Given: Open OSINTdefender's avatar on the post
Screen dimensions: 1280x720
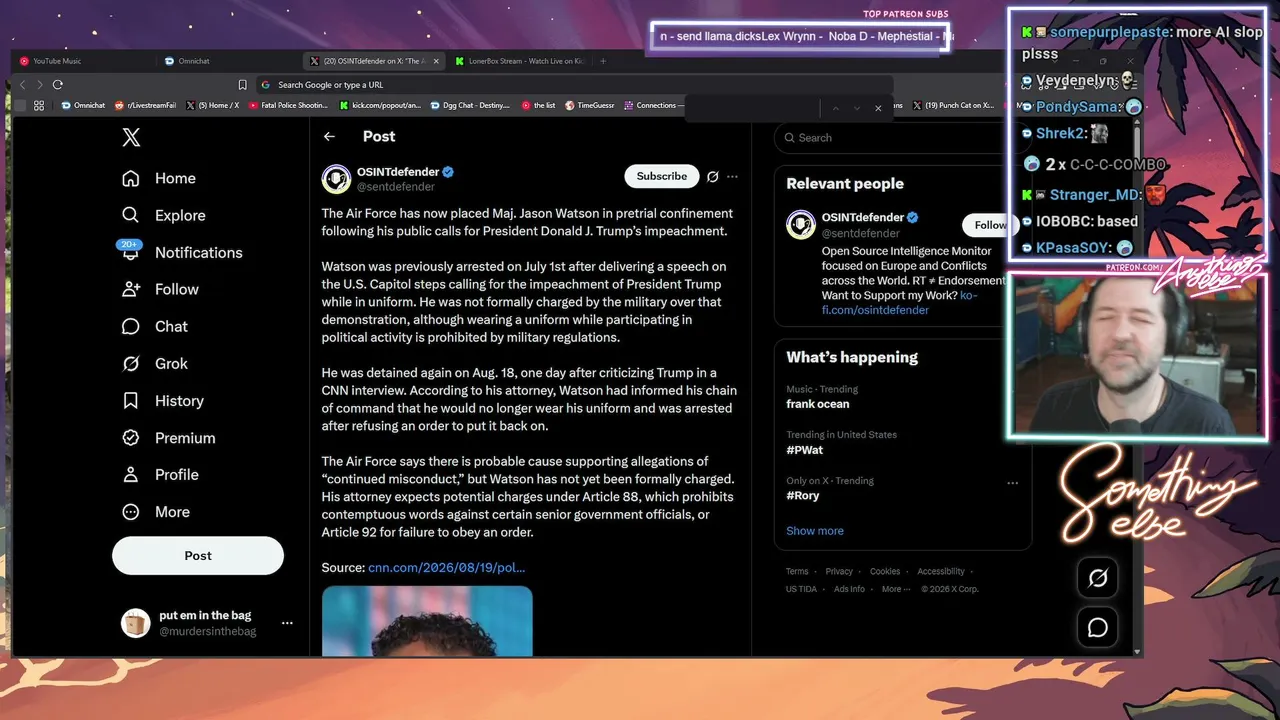Looking at the screenshot, I should [336, 179].
